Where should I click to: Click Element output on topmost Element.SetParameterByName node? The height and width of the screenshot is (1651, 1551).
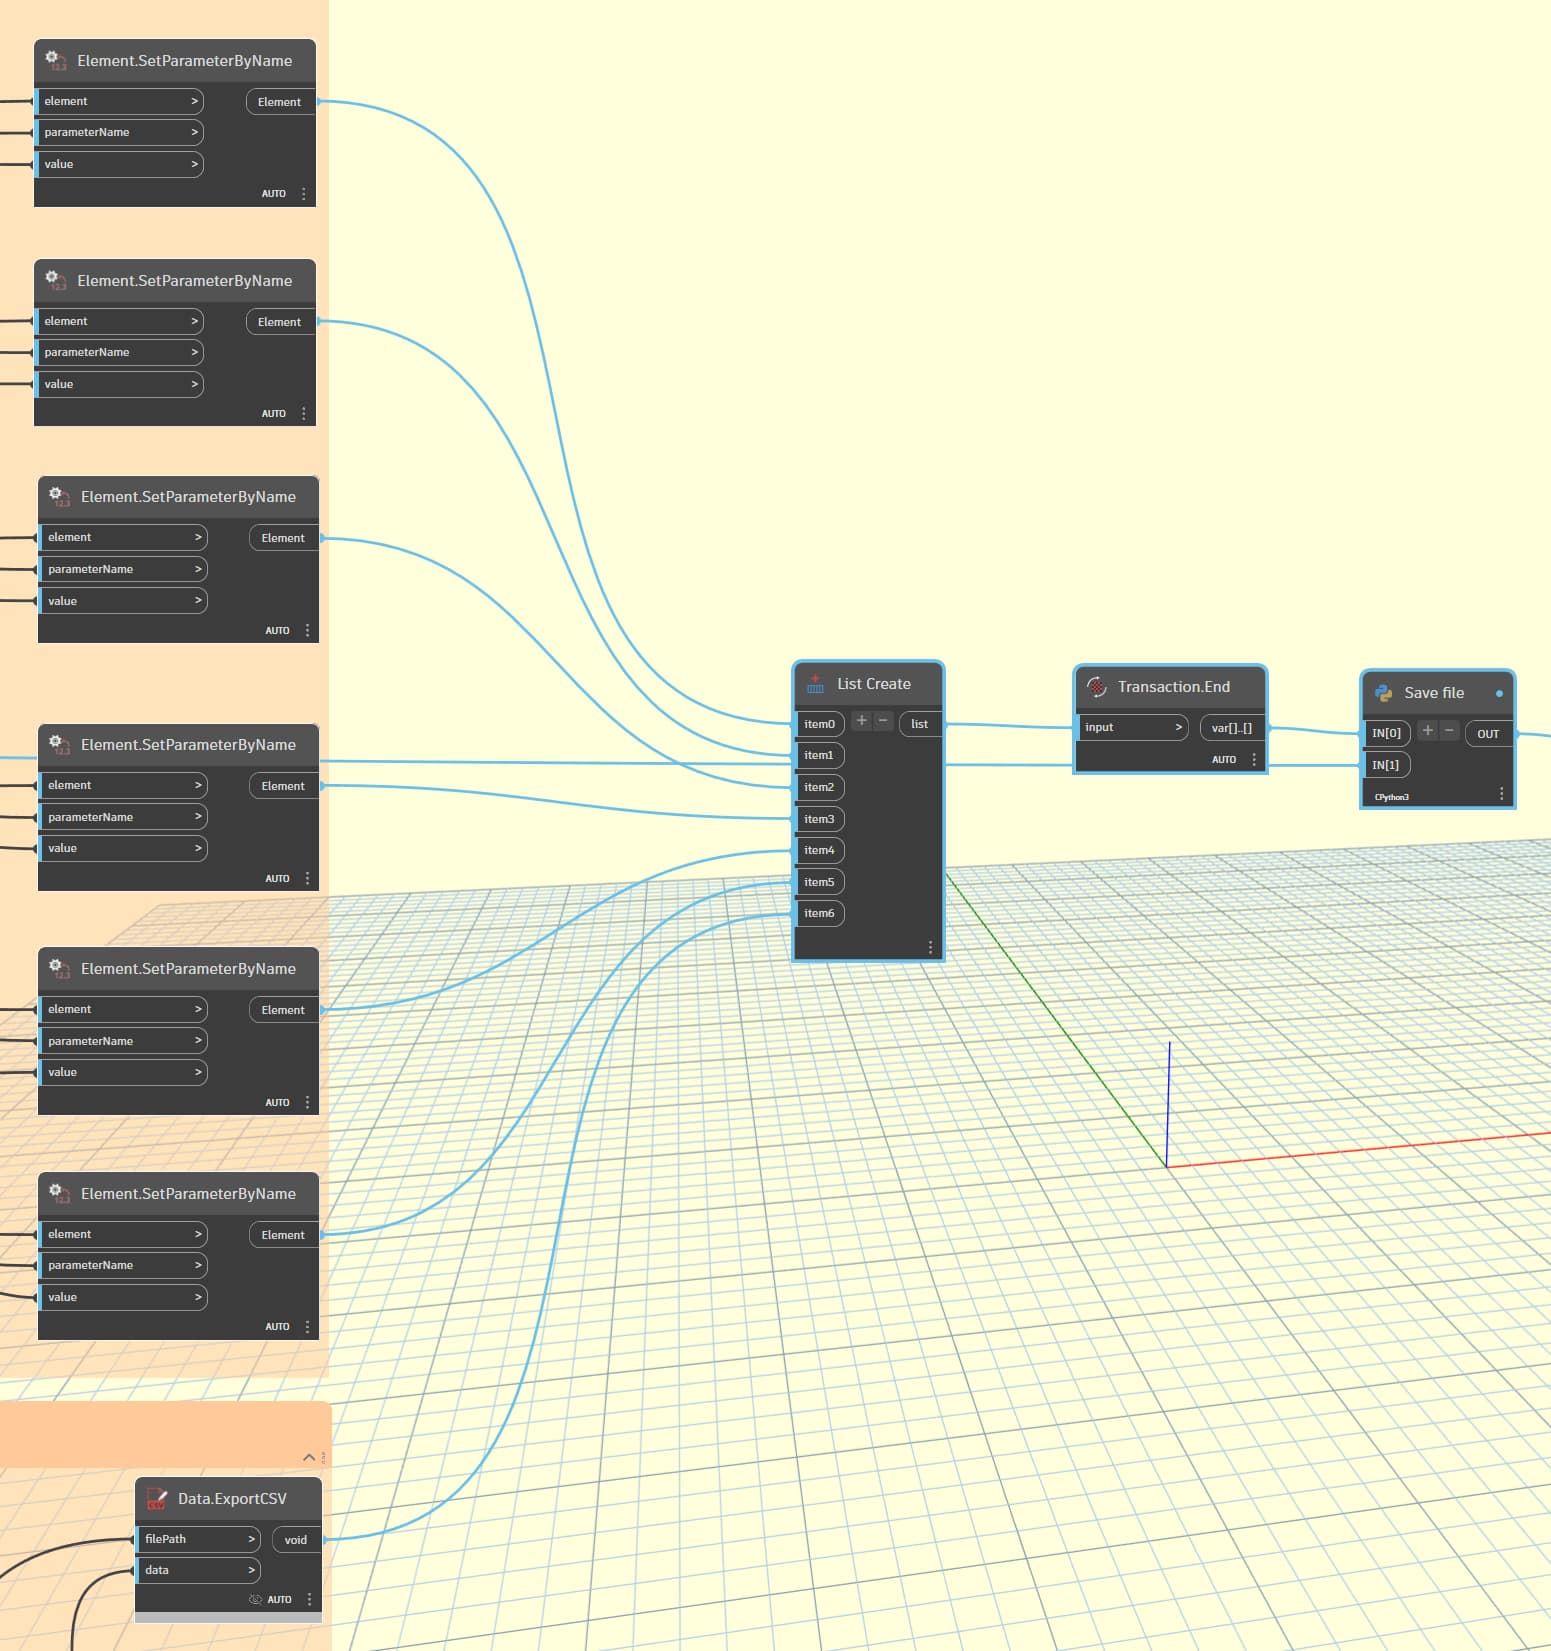(x=280, y=102)
